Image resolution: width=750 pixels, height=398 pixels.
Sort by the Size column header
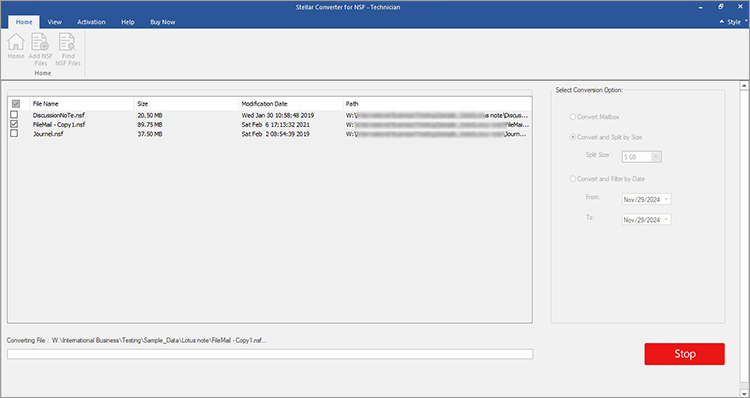(x=186, y=104)
